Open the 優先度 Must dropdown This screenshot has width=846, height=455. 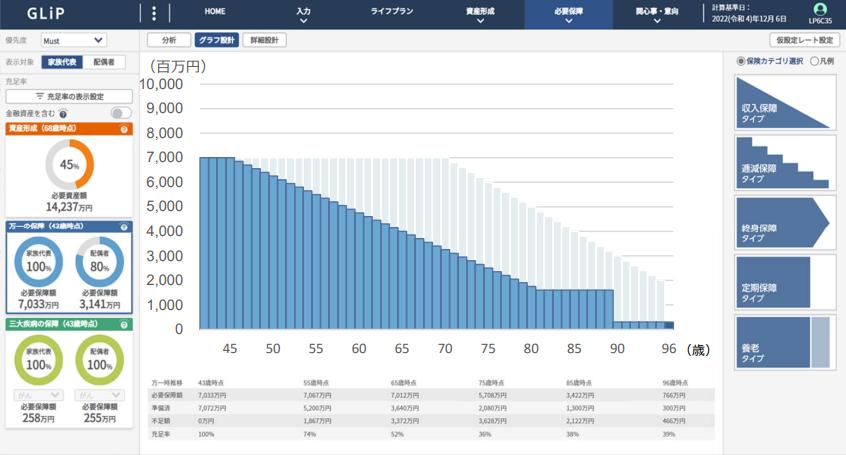coord(73,41)
